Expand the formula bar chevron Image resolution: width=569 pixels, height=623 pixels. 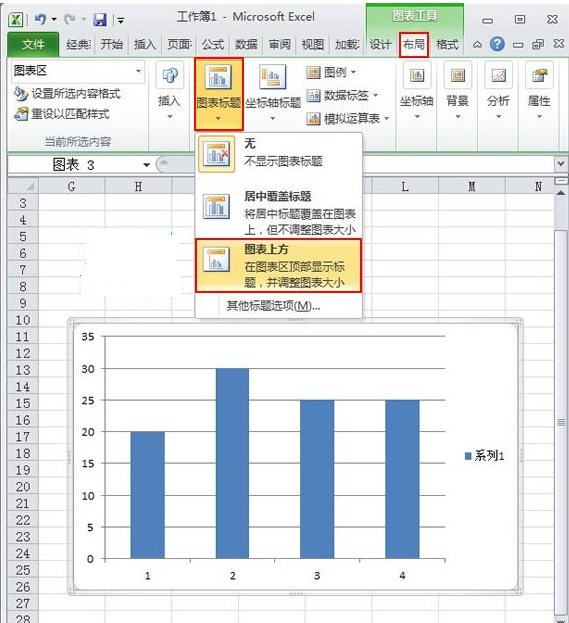tap(561, 164)
